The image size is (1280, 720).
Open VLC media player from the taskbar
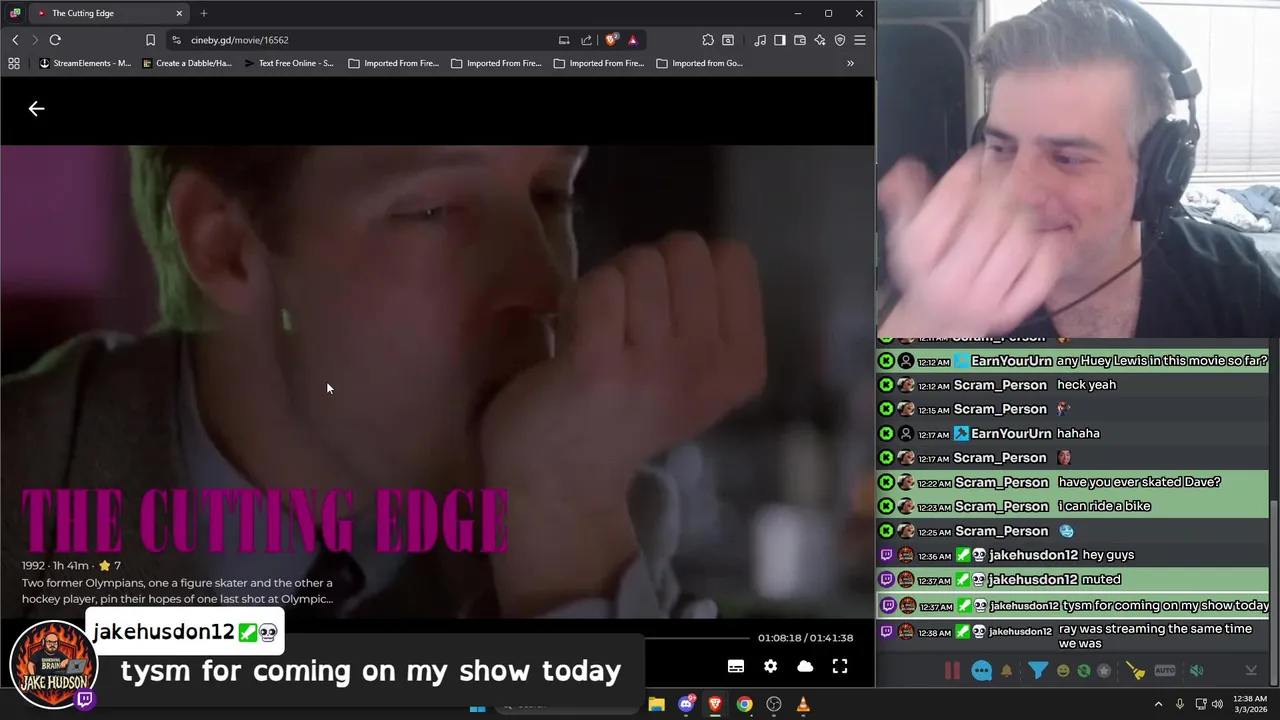click(803, 705)
